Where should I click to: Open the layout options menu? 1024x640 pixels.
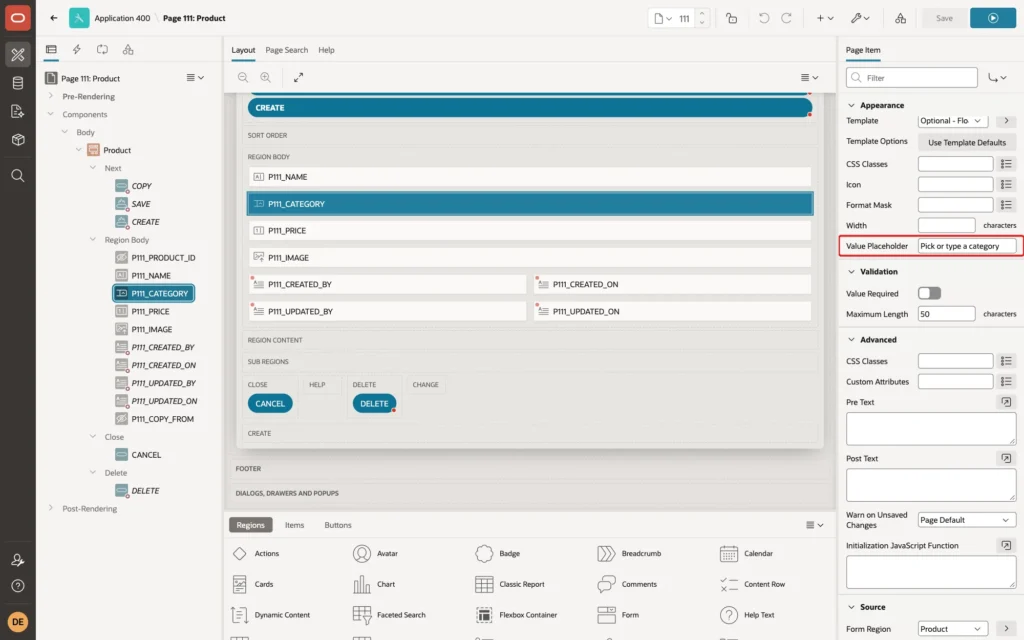tap(809, 77)
